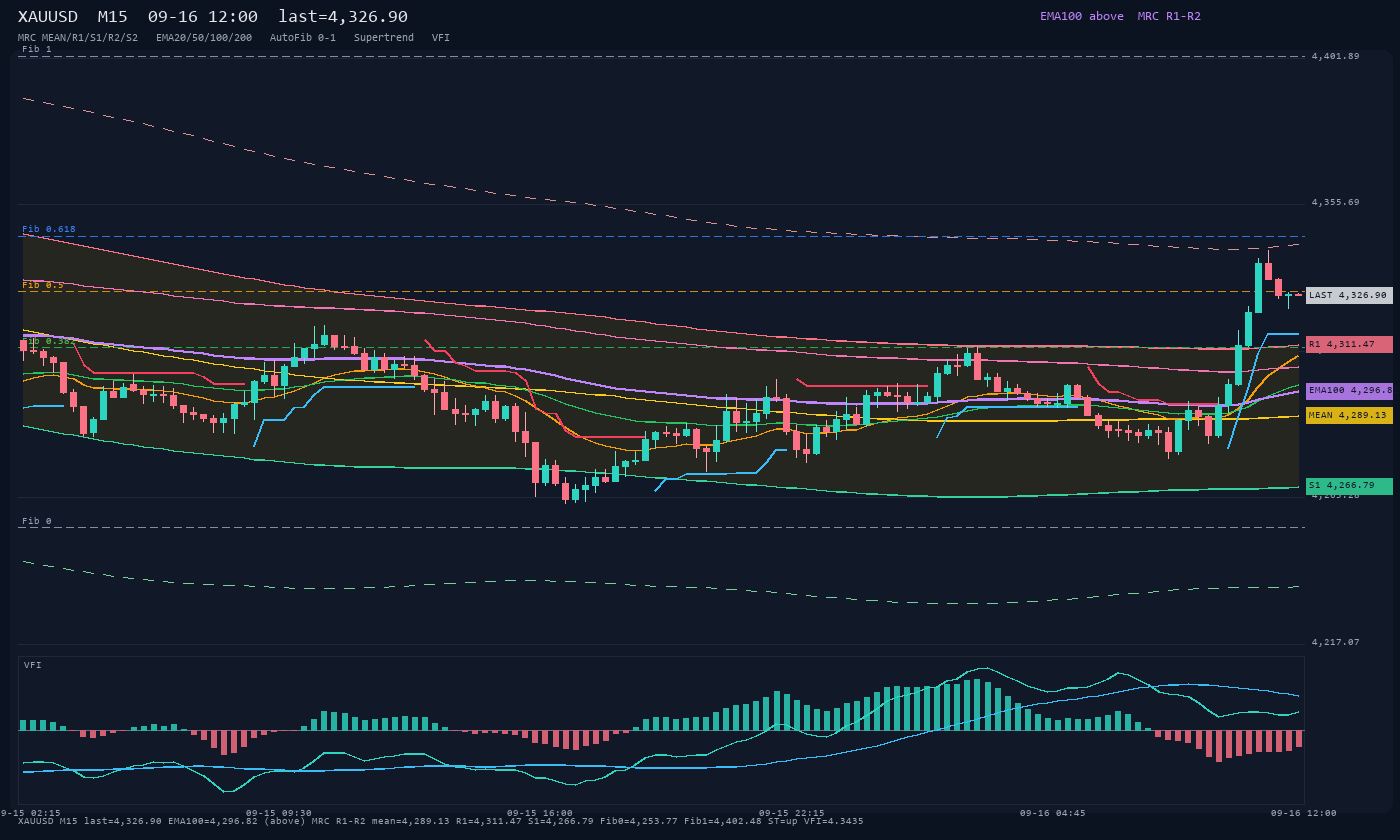The width and height of the screenshot is (1400, 840).
Task: Click the Fib 0.618 level label
Action: point(49,229)
